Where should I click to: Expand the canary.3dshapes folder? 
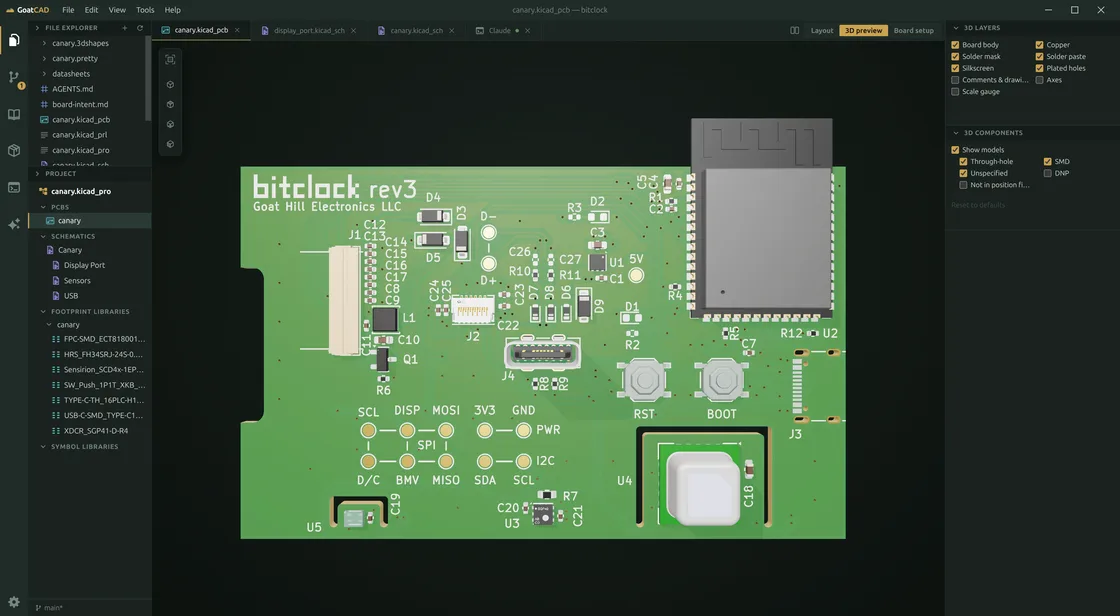[x=44, y=44]
